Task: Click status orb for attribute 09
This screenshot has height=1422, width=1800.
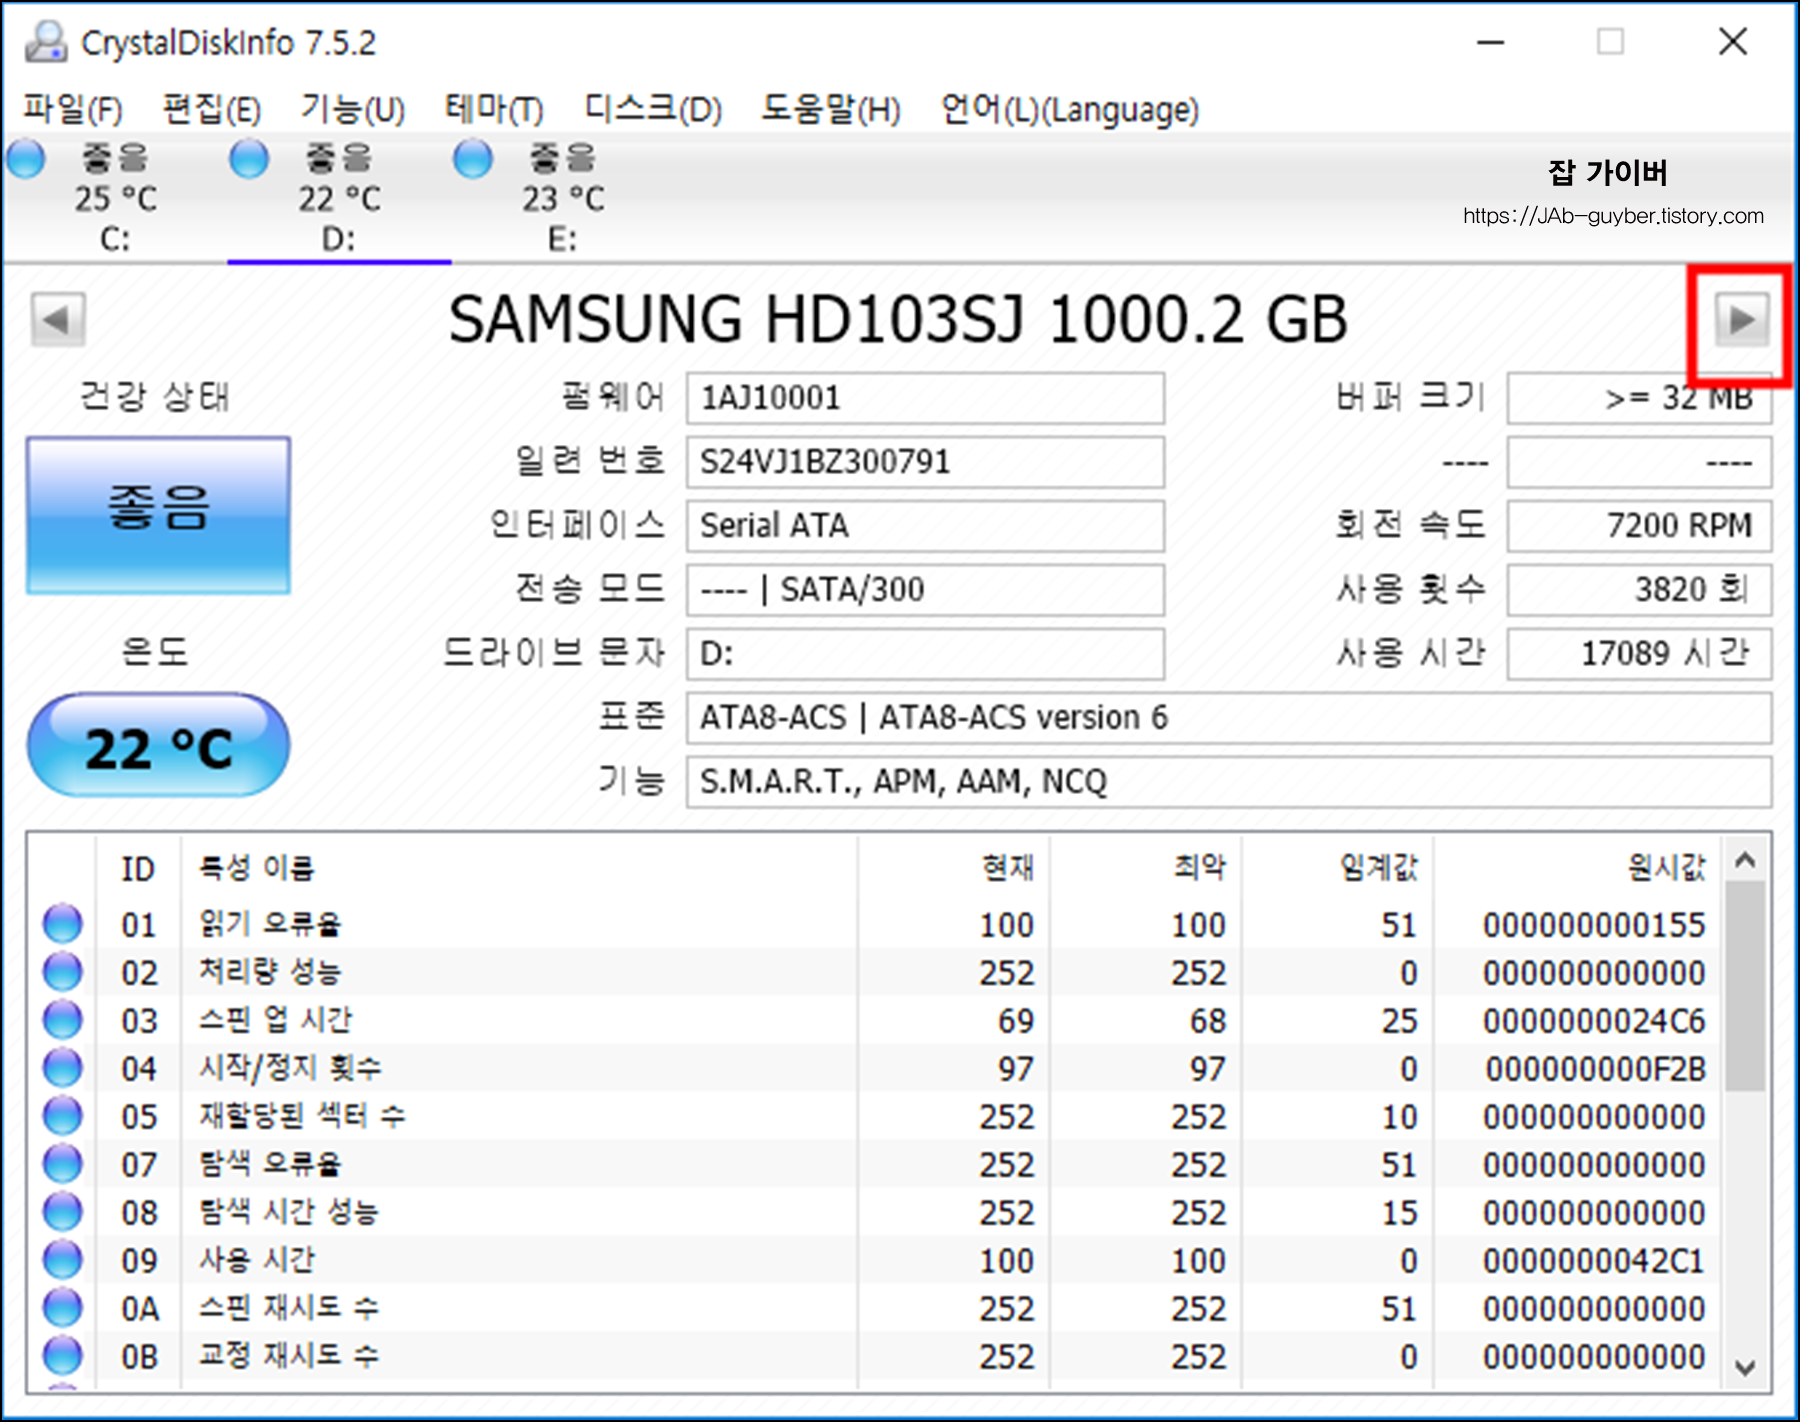Action: pos(62,1259)
